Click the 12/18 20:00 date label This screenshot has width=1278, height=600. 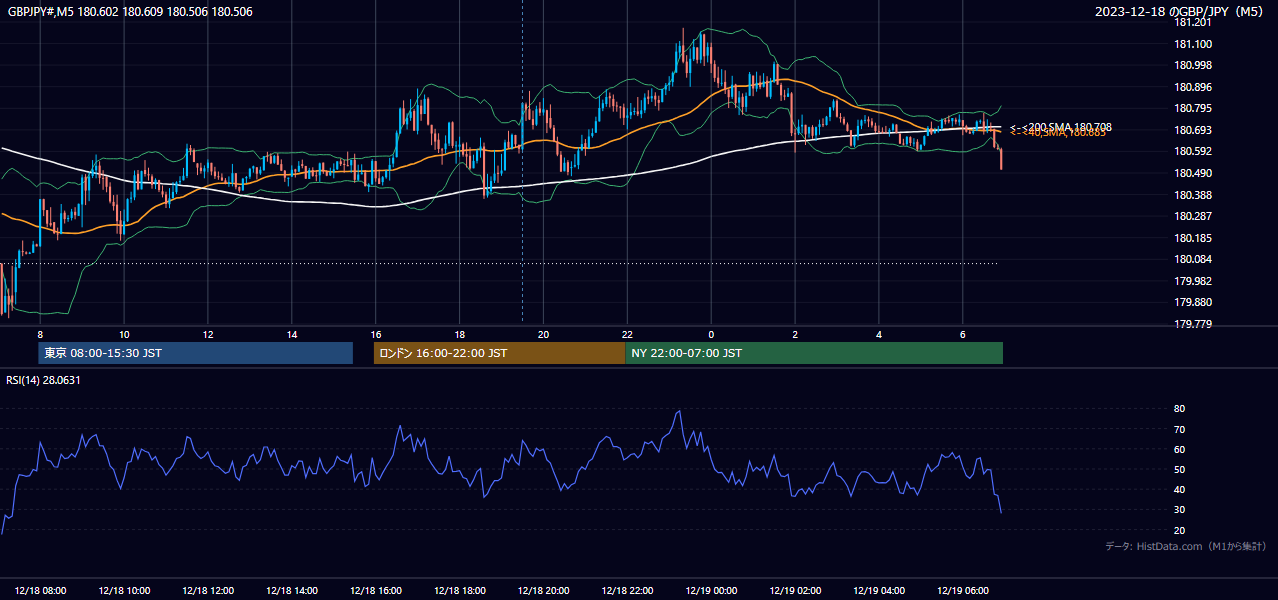click(544, 591)
